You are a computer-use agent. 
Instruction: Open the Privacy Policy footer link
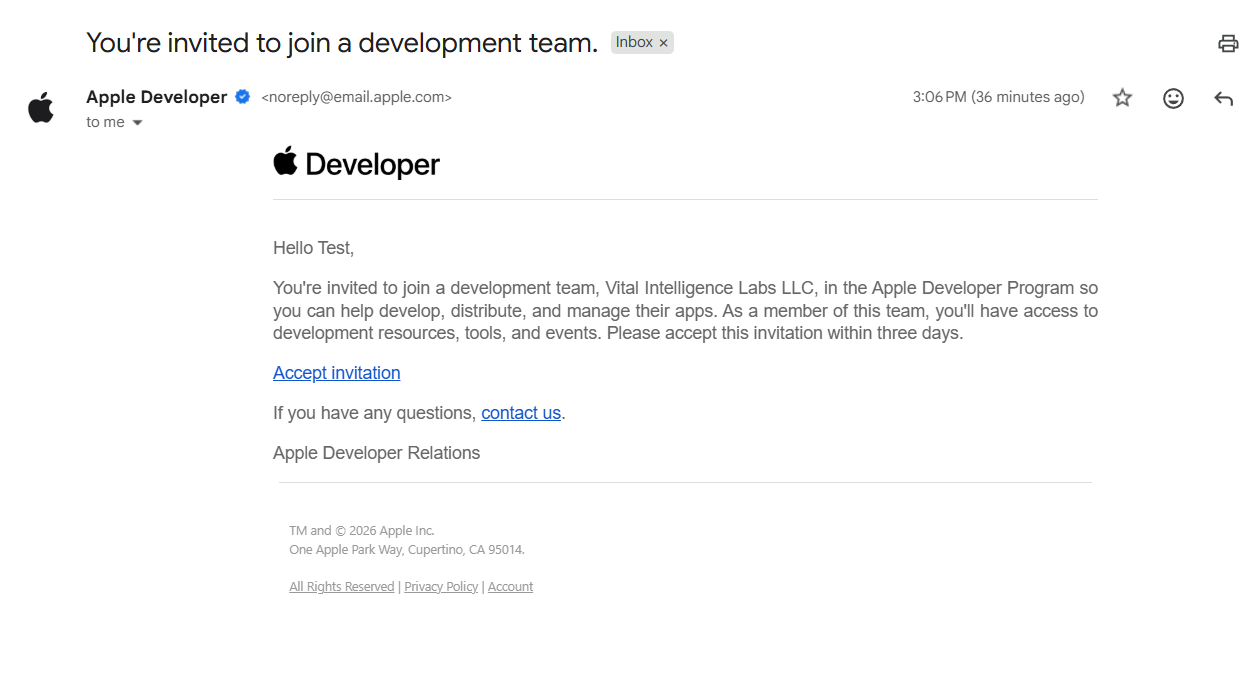pos(441,587)
